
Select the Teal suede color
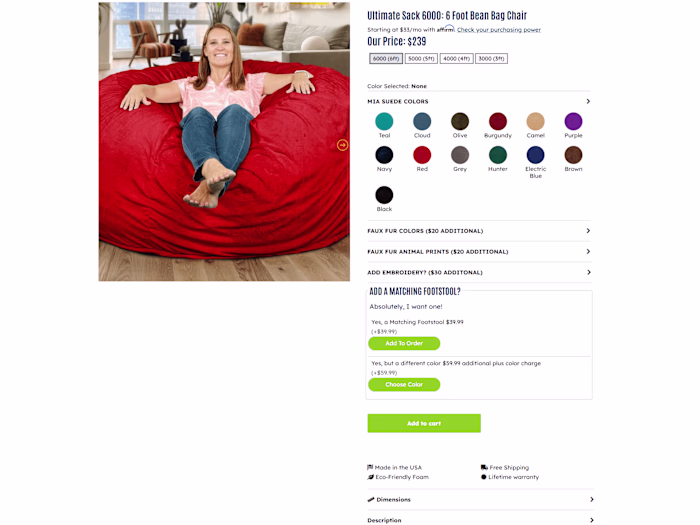(x=384, y=121)
